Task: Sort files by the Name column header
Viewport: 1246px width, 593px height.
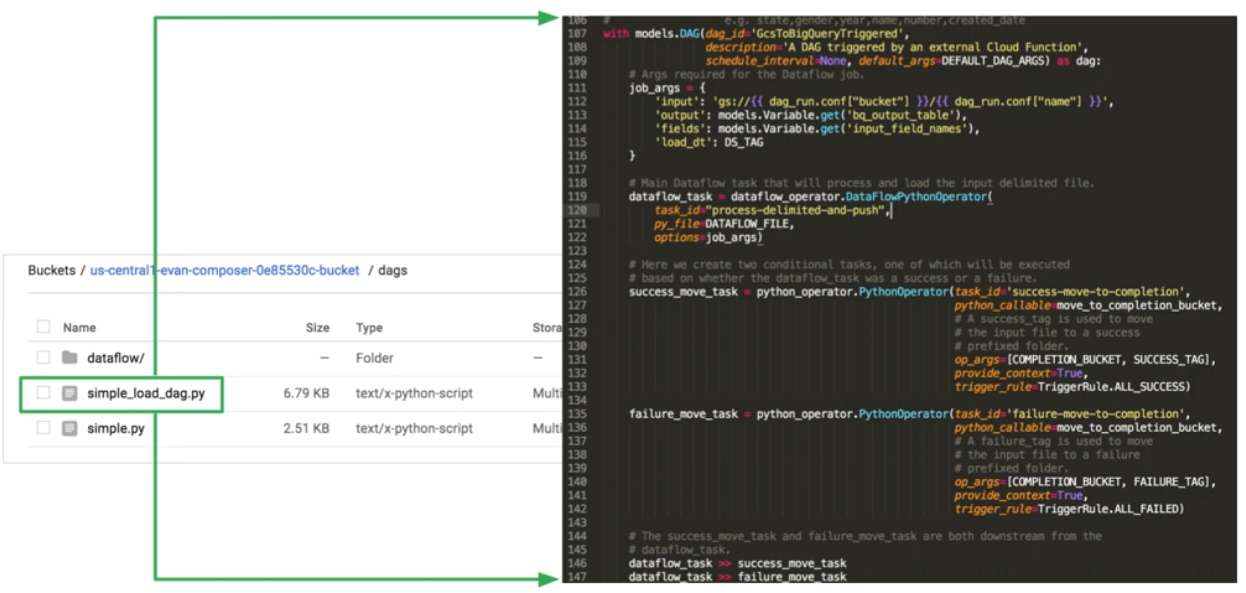Action: [x=78, y=327]
